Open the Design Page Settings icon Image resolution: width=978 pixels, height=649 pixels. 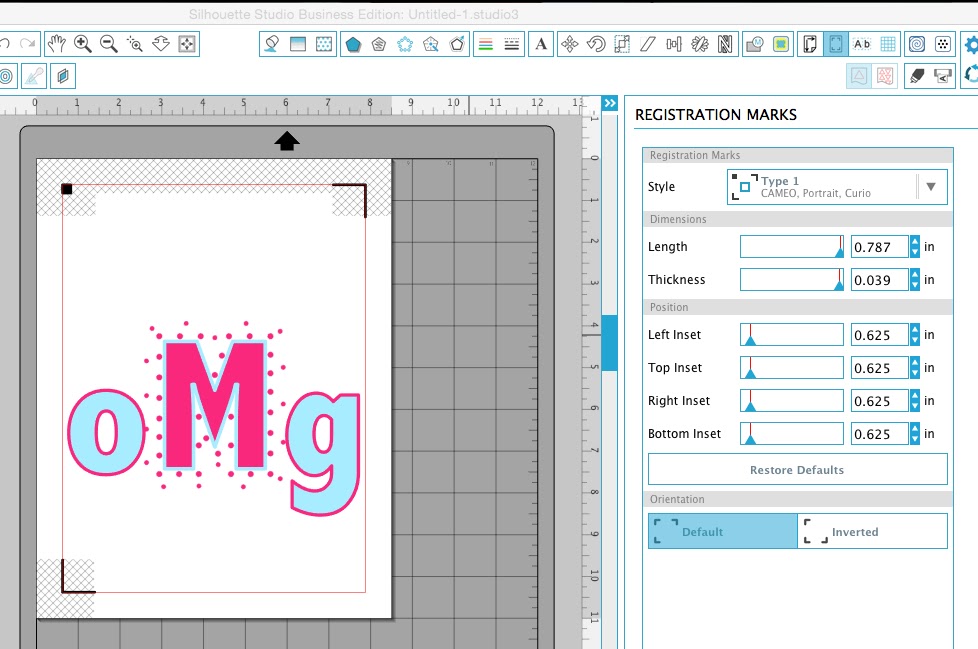tap(810, 44)
